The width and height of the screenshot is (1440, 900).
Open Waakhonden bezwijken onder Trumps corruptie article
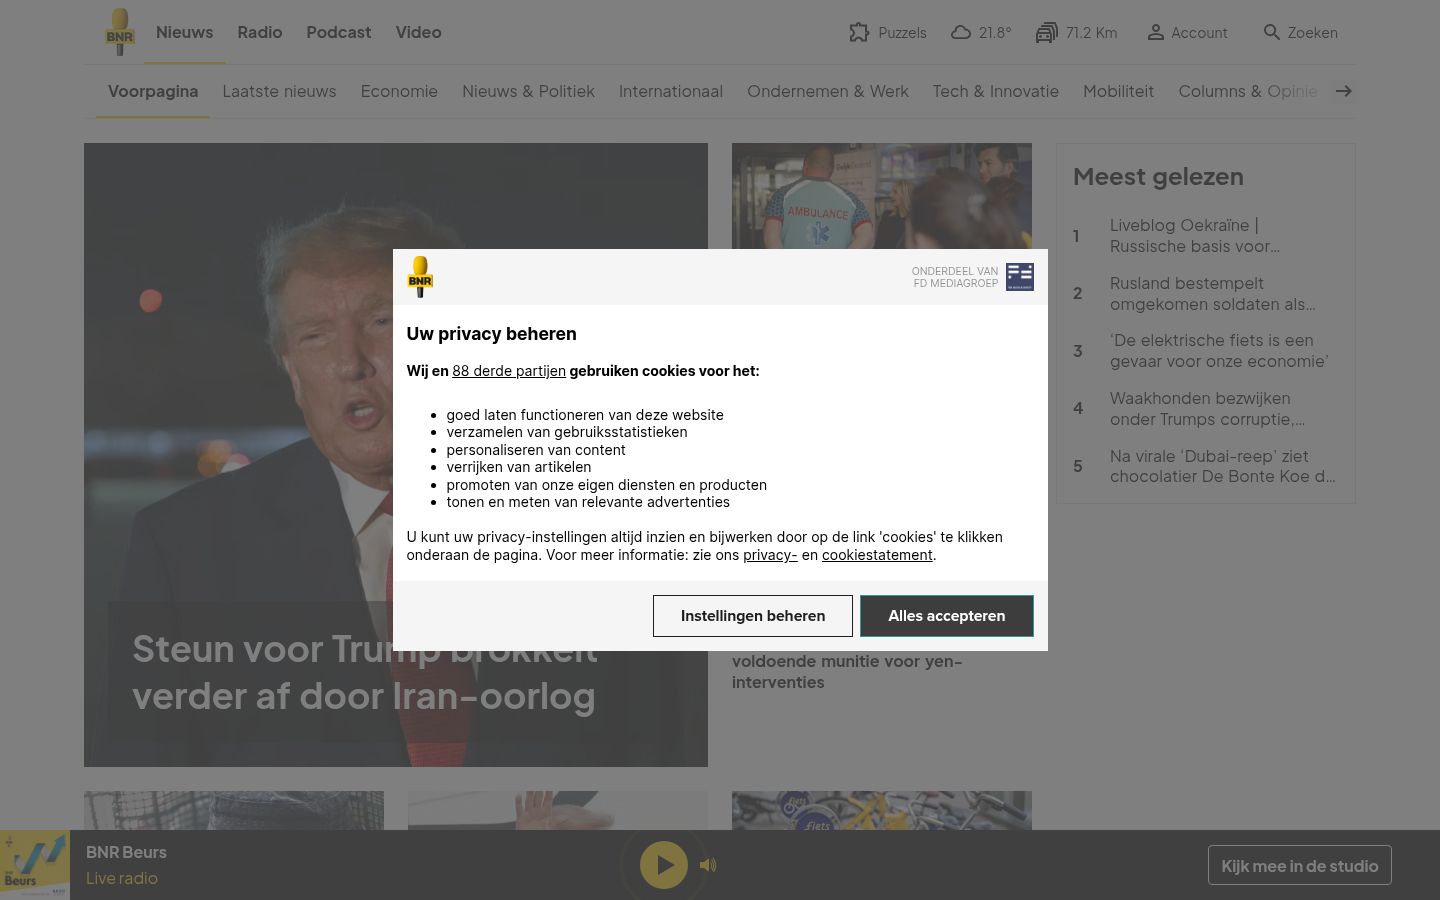(1208, 409)
